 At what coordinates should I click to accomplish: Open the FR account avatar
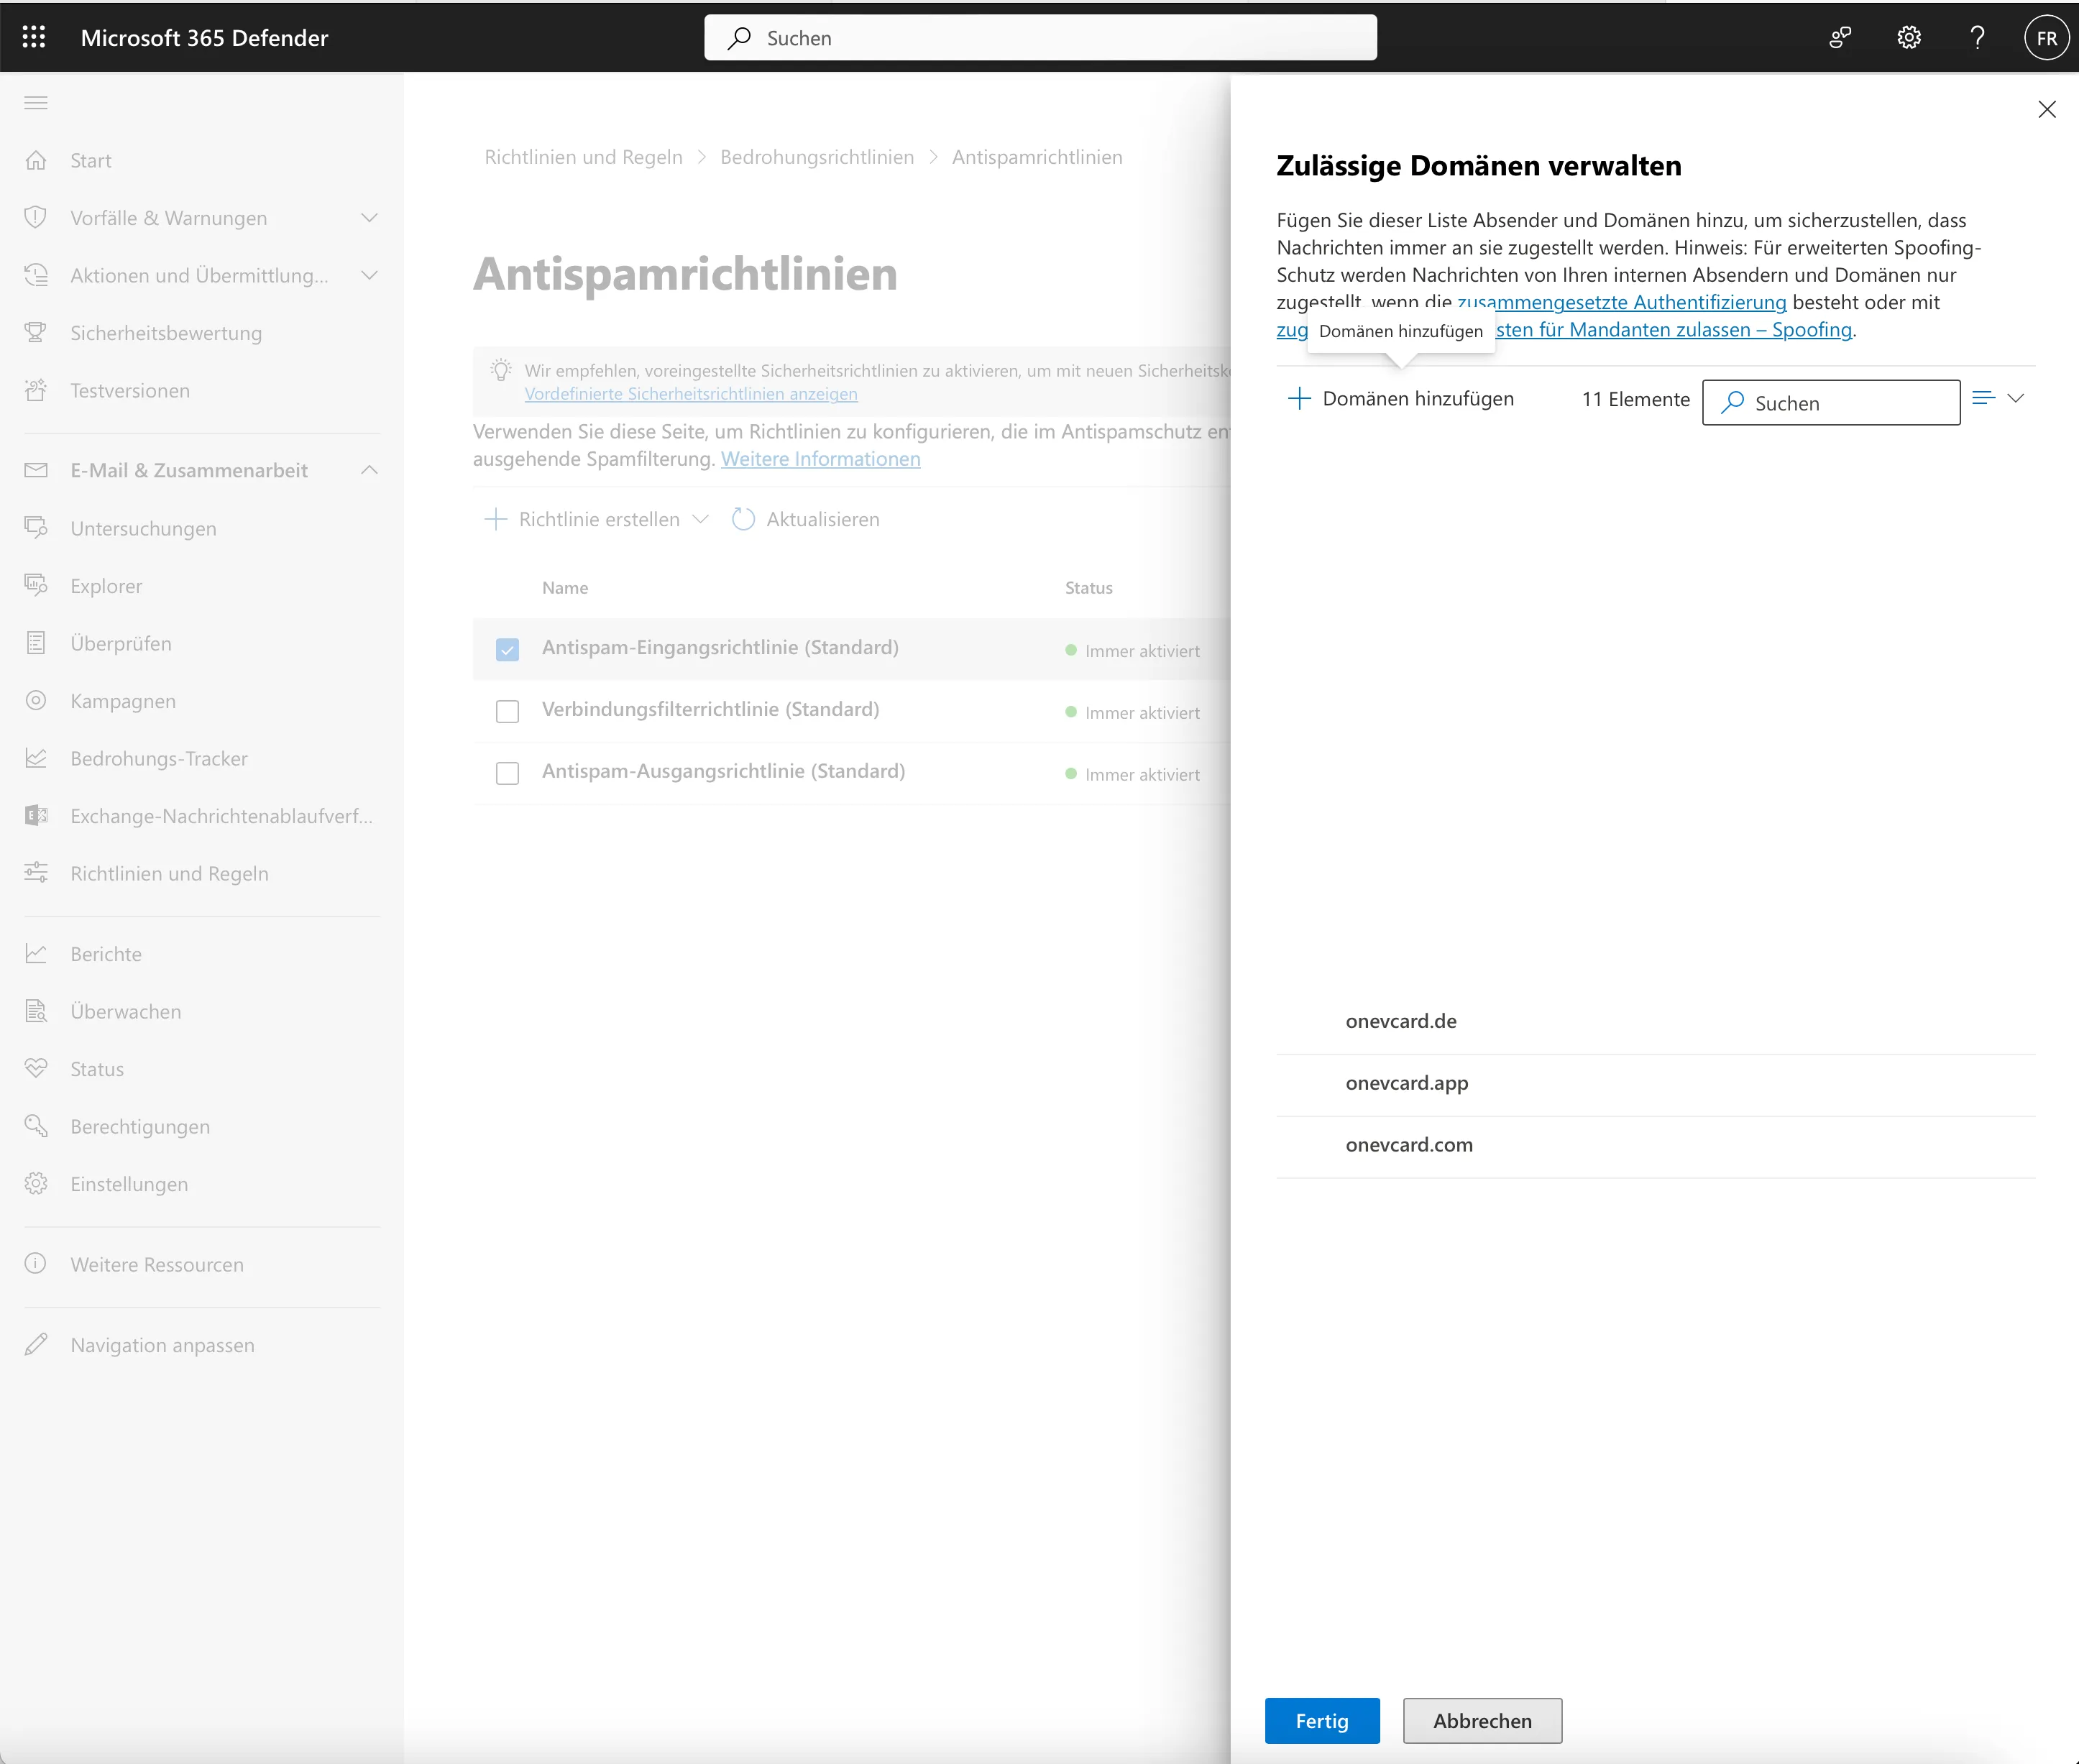pos(2046,37)
